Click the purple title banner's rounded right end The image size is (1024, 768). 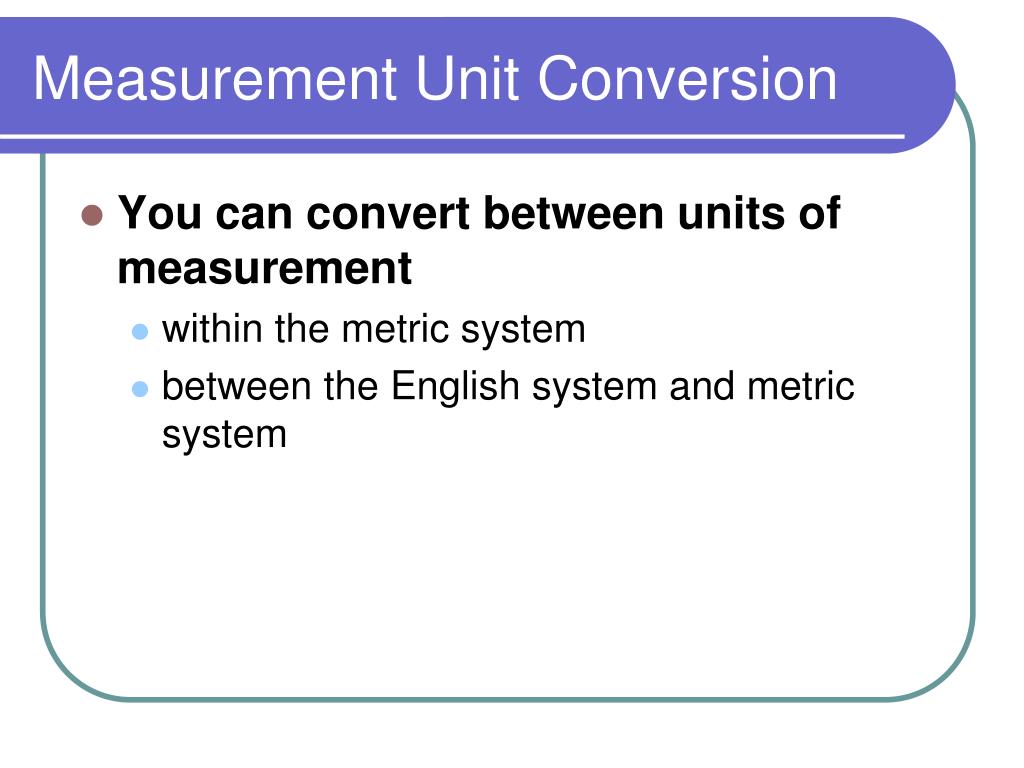coord(927,85)
